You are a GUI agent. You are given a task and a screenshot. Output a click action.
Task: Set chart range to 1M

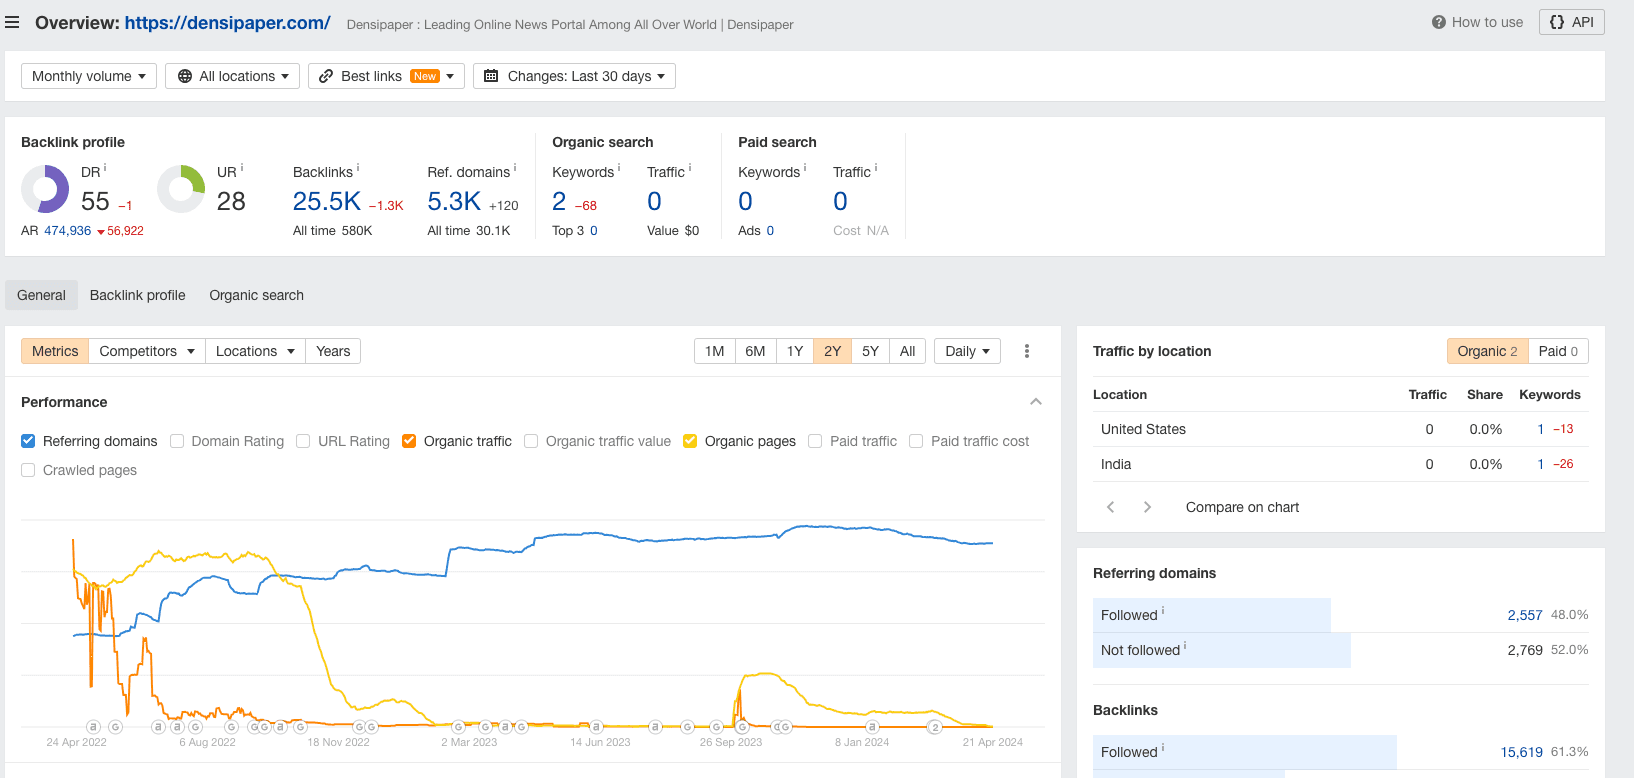714,351
